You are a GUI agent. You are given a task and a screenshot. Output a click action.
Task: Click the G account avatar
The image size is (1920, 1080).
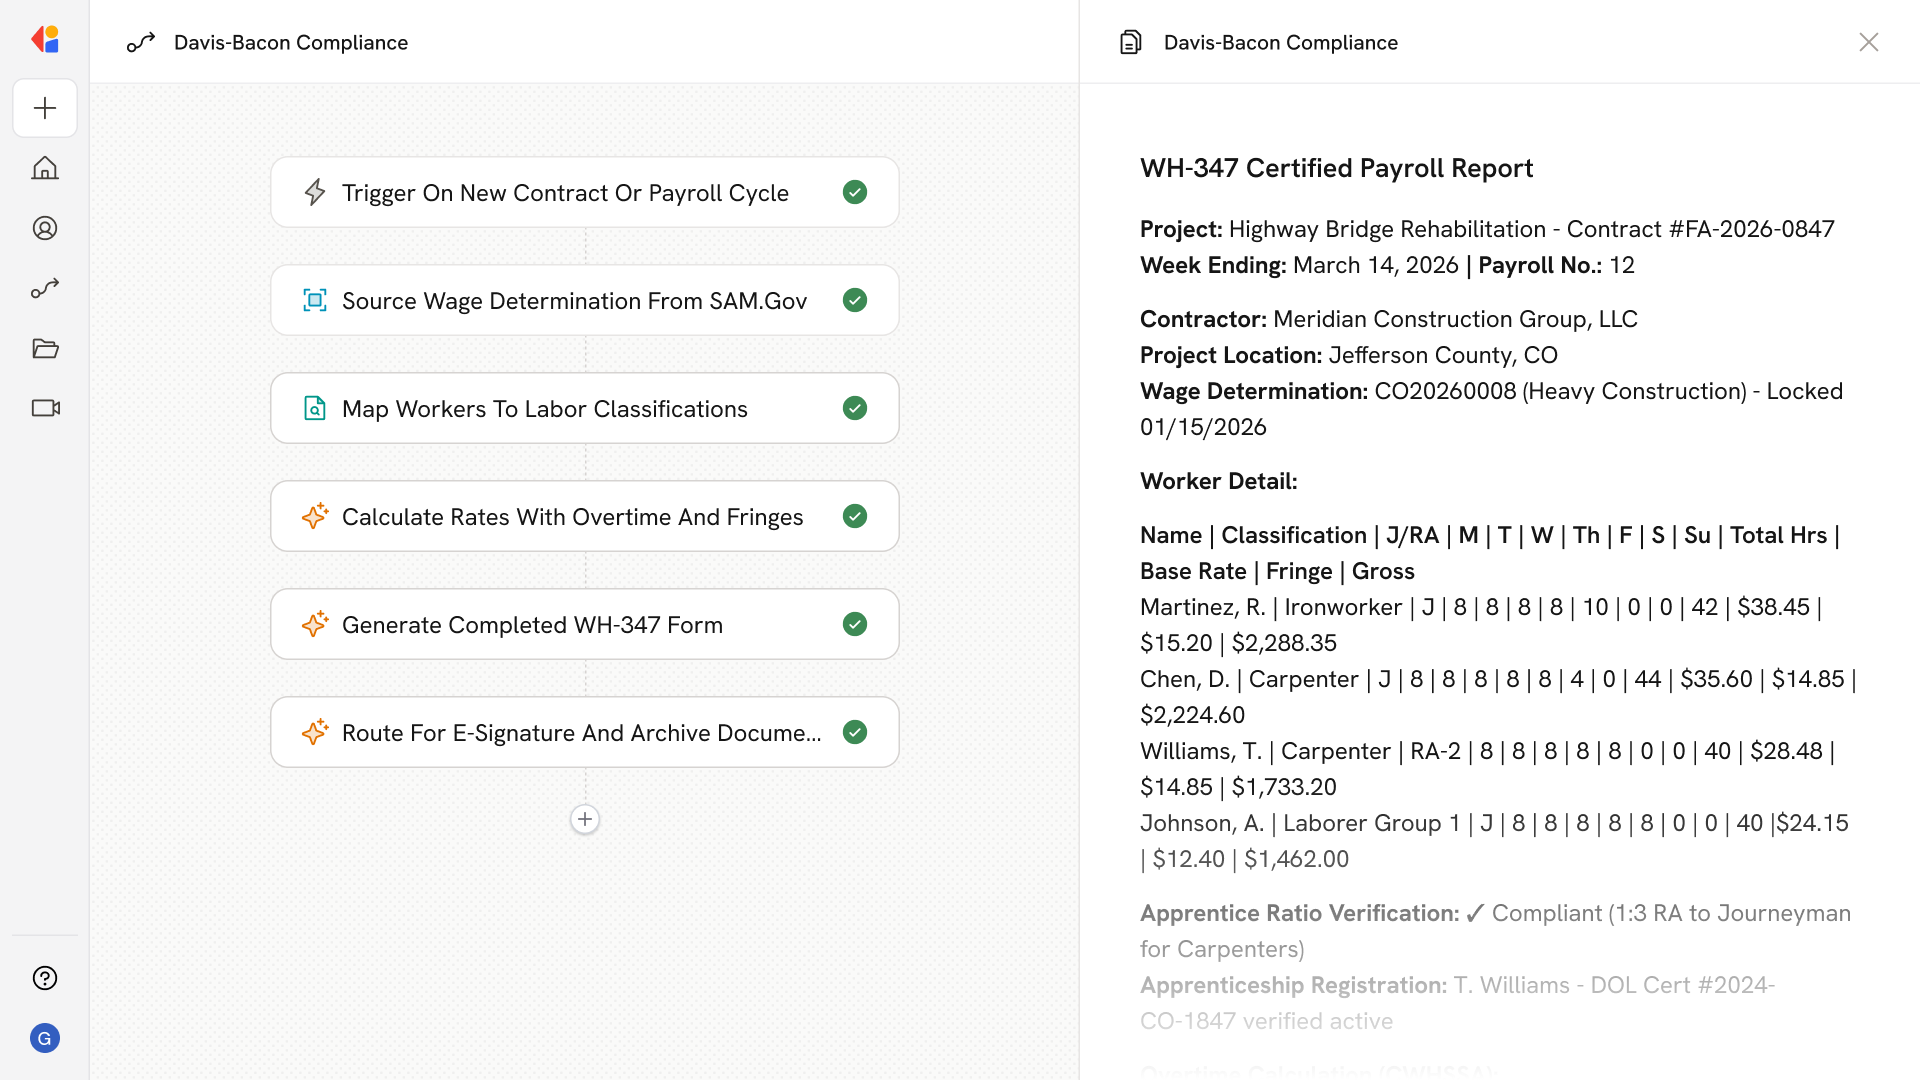coord(45,1038)
